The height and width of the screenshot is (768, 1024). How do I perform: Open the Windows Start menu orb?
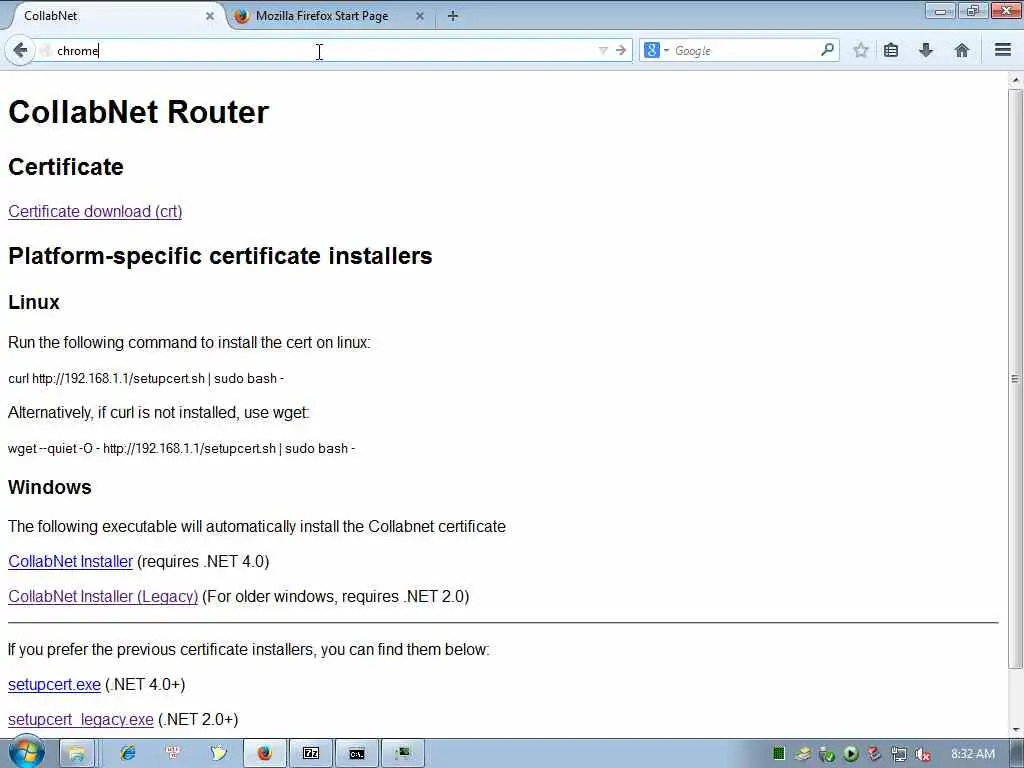[x=26, y=753]
